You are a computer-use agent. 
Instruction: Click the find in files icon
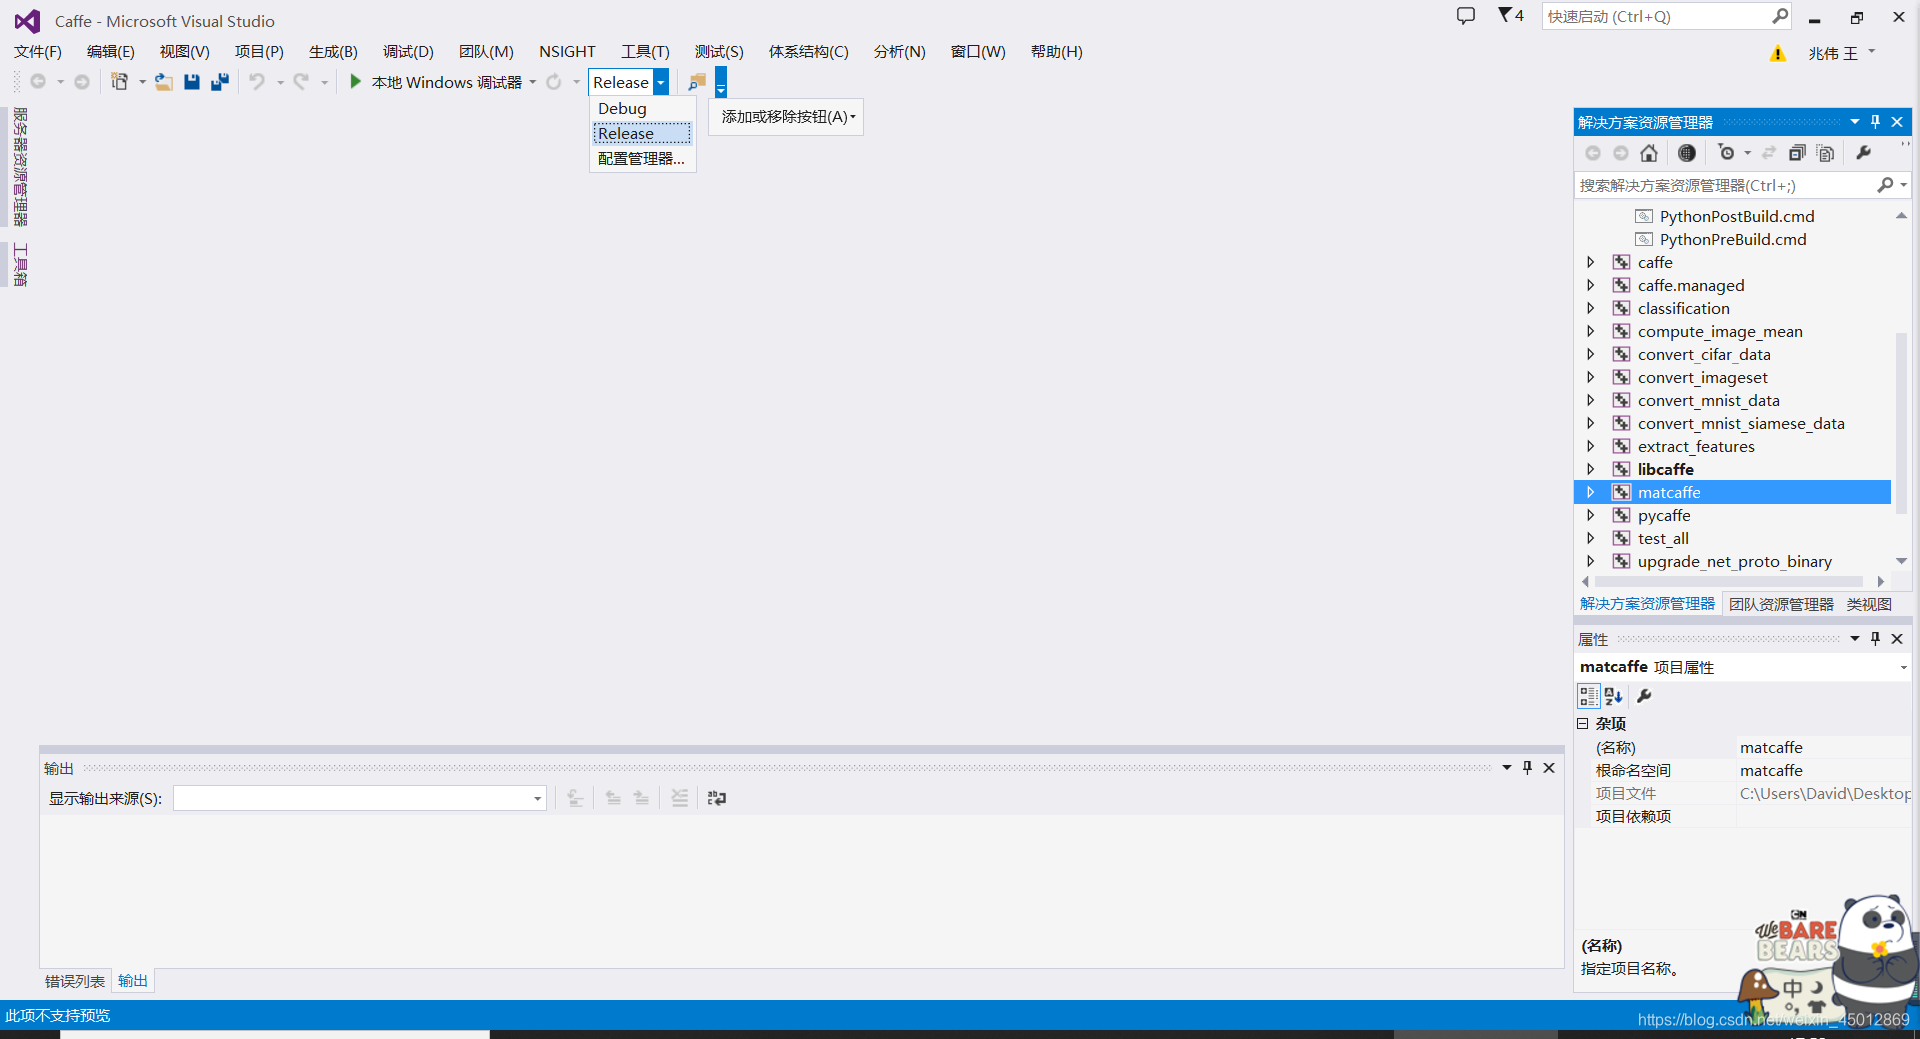pyautogui.click(x=697, y=82)
